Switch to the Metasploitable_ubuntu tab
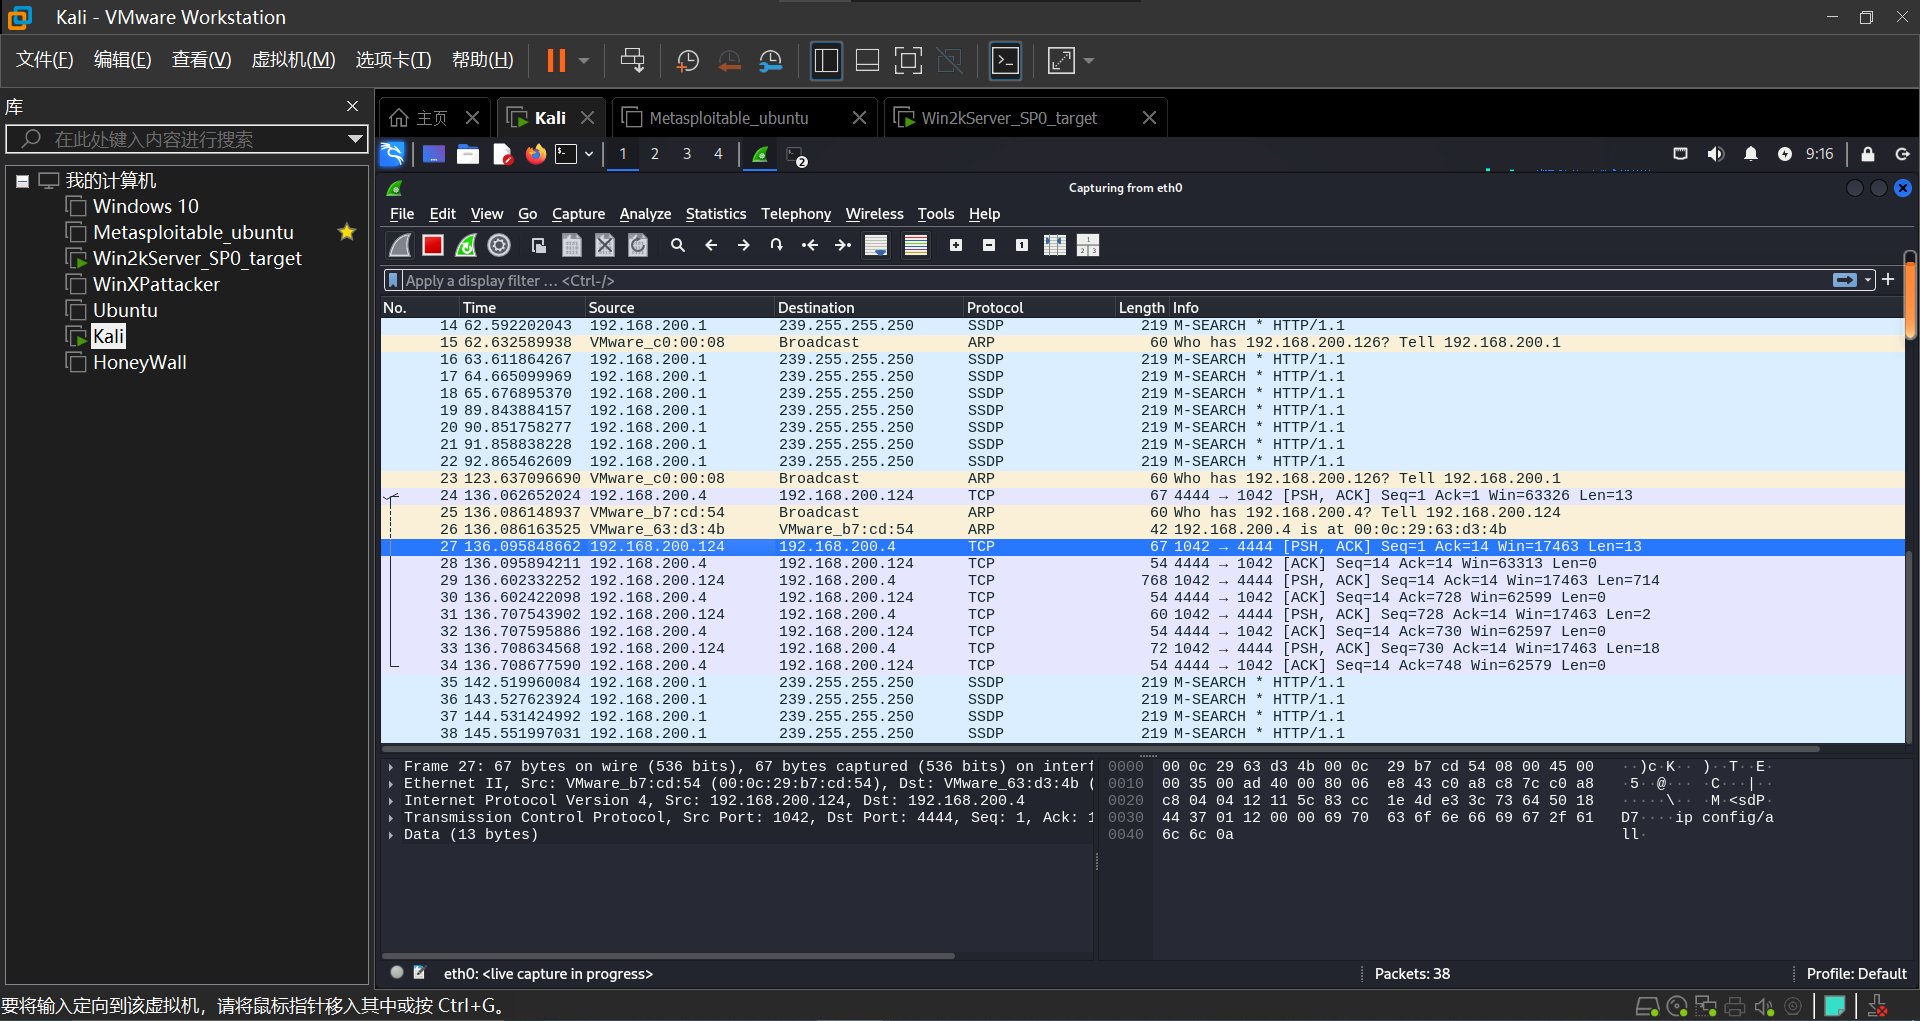 728,118
